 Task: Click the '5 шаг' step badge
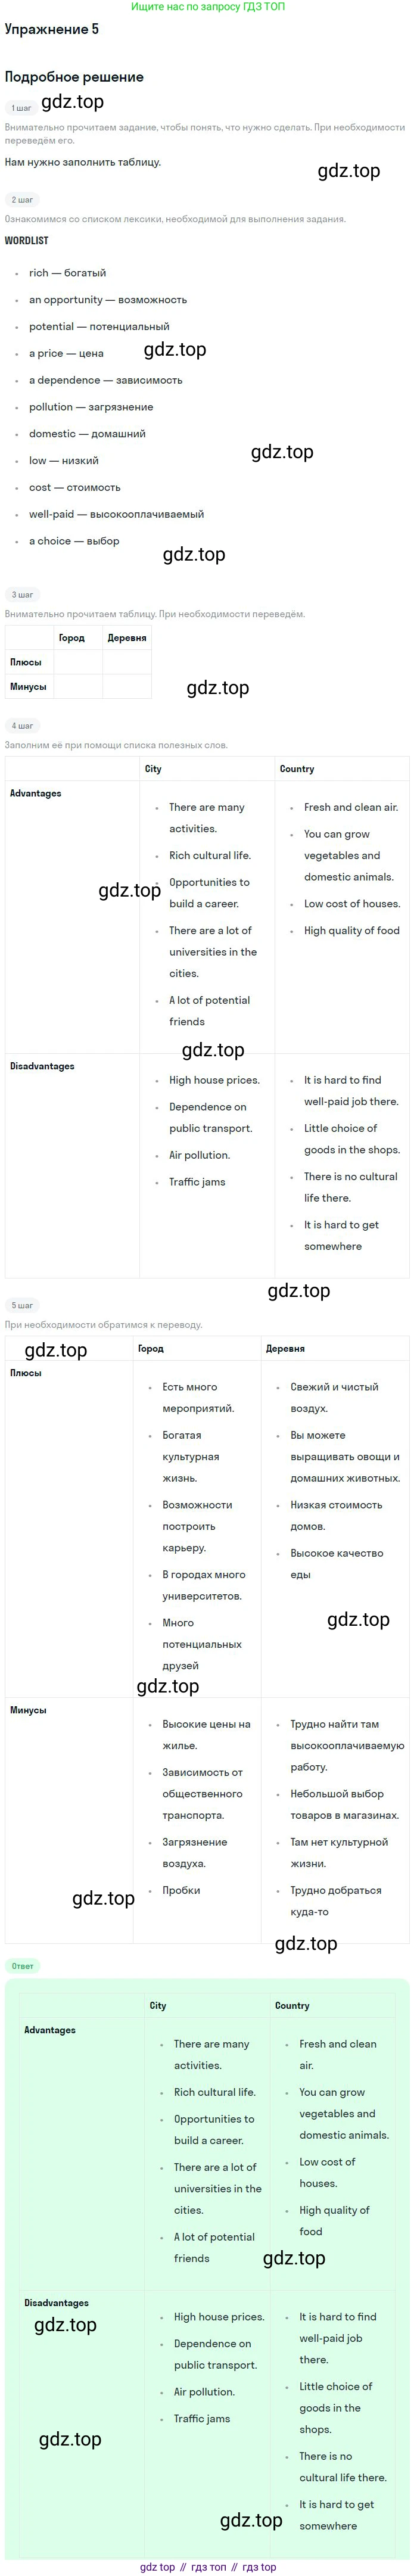tap(22, 1305)
